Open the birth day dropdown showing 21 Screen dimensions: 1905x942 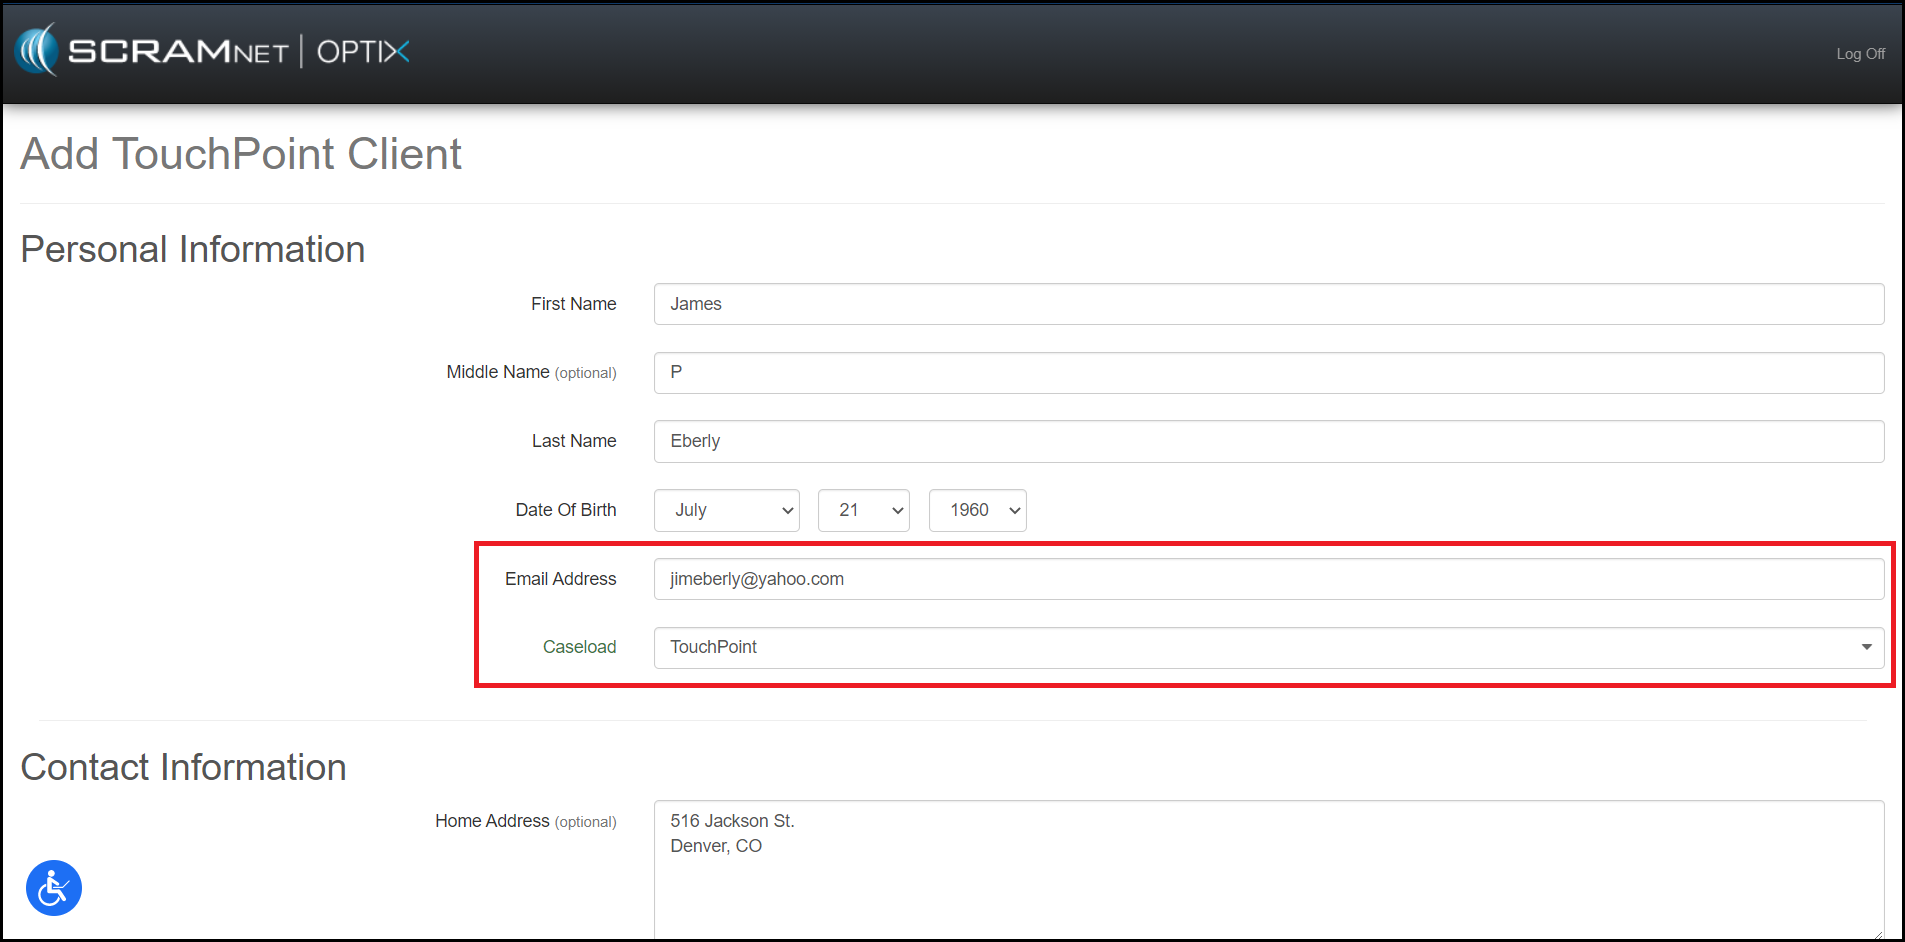tap(863, 510)
